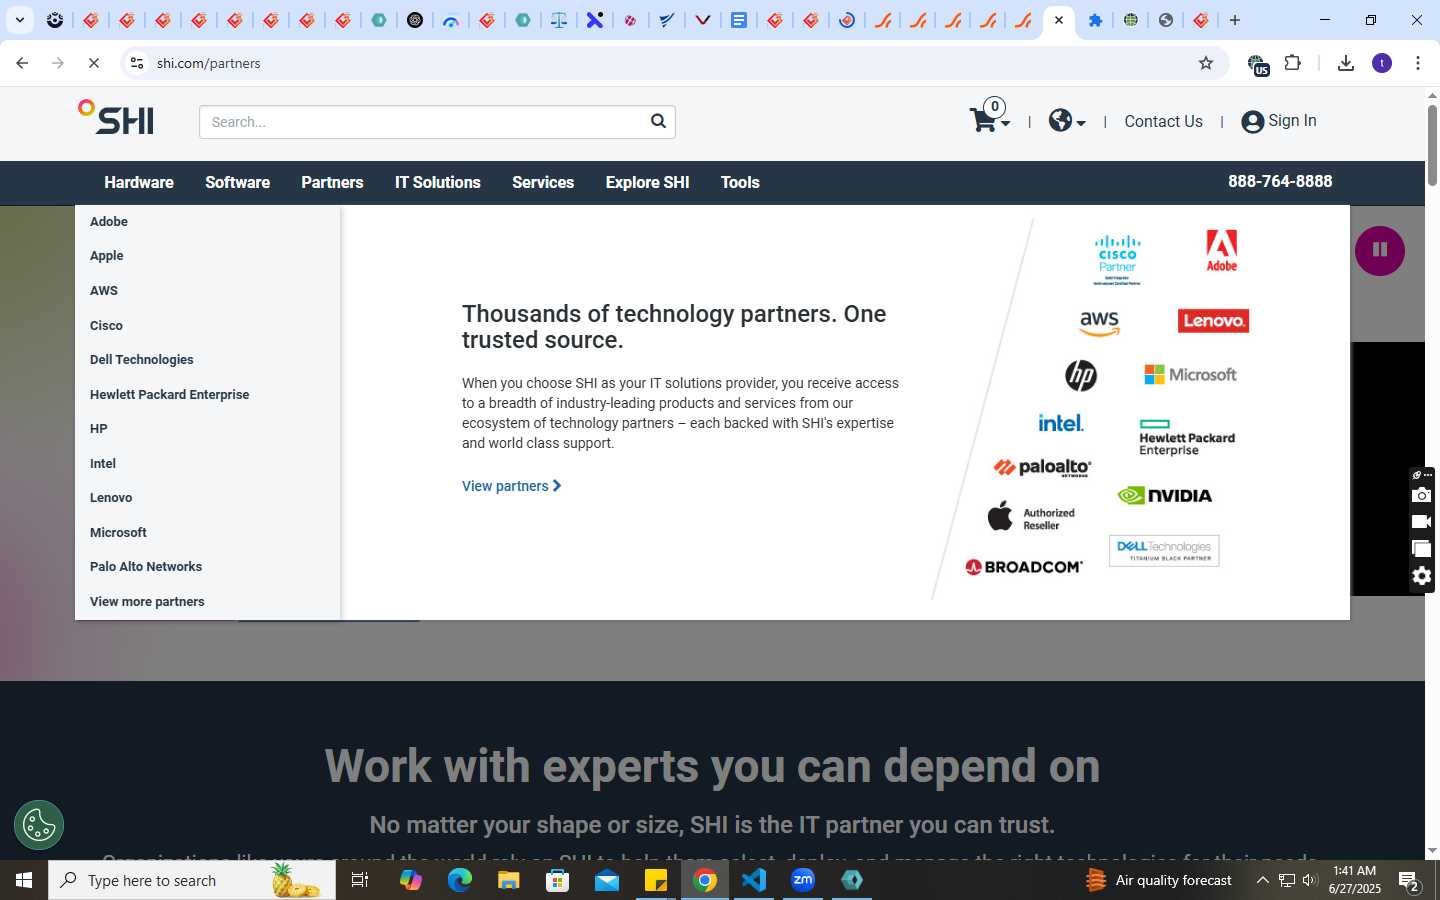
Task: Click the screenshot camera icon on side panel
Action: pyautogui.click(x=1421, y=495)
